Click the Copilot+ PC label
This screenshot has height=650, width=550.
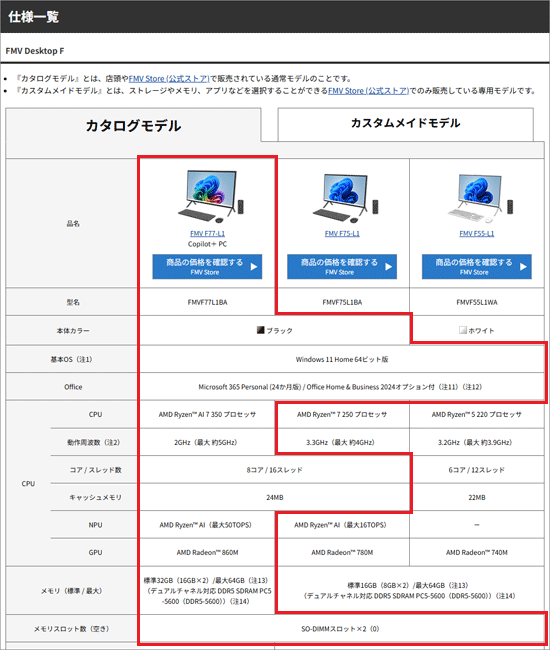pyautogui.click(x=207, y=244)
